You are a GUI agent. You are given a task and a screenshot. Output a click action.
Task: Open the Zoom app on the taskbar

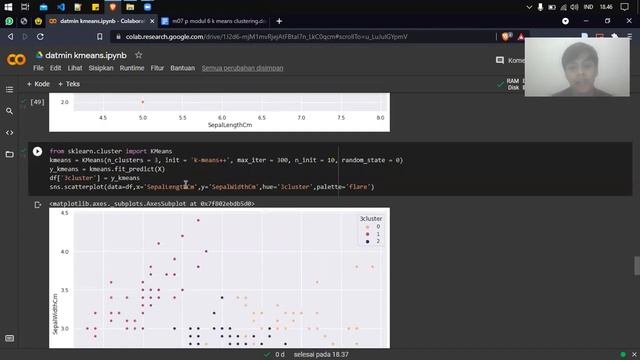click(147, 7)
